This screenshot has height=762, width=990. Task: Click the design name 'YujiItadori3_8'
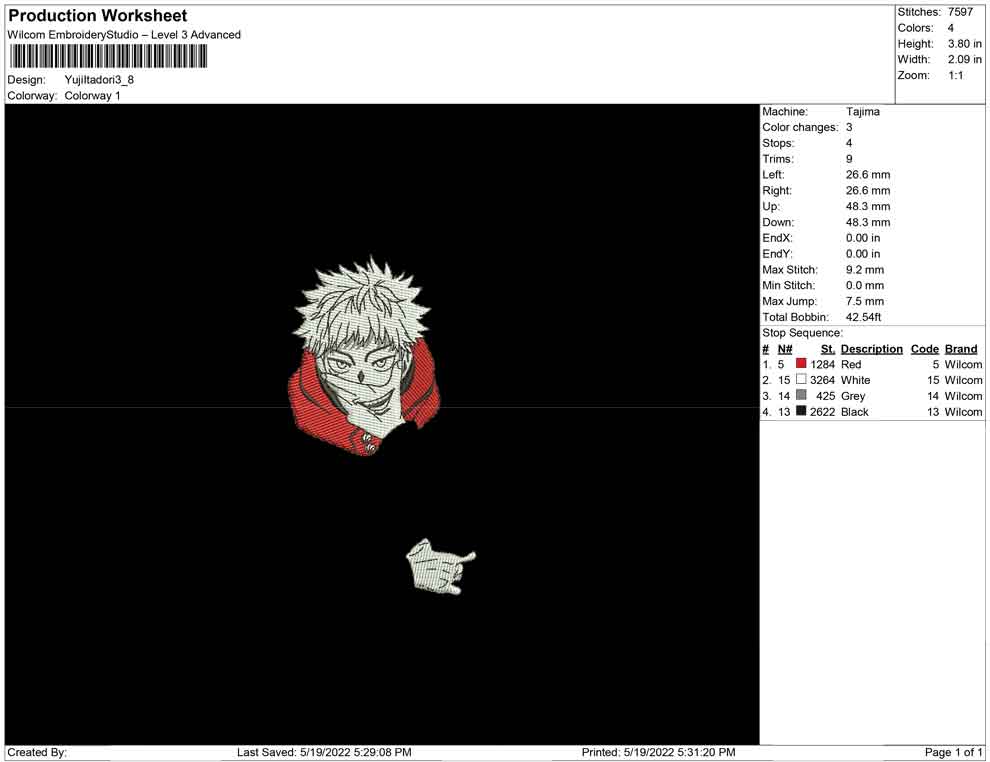pos(99,80)
